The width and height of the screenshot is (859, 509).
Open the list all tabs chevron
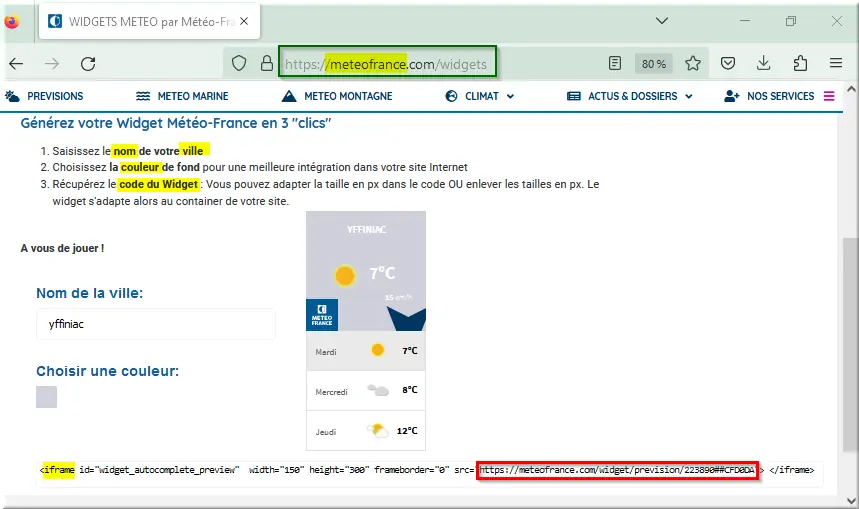pos(662,21)
